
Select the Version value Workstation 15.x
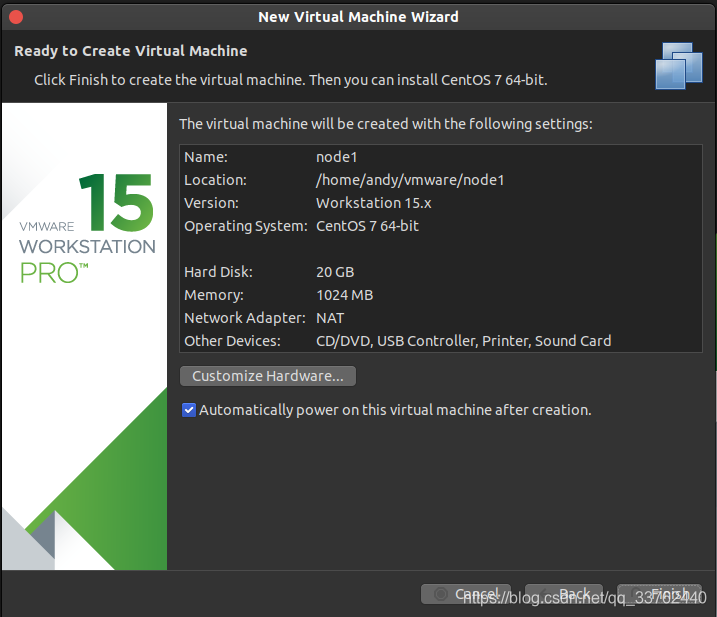click(374, 203)
